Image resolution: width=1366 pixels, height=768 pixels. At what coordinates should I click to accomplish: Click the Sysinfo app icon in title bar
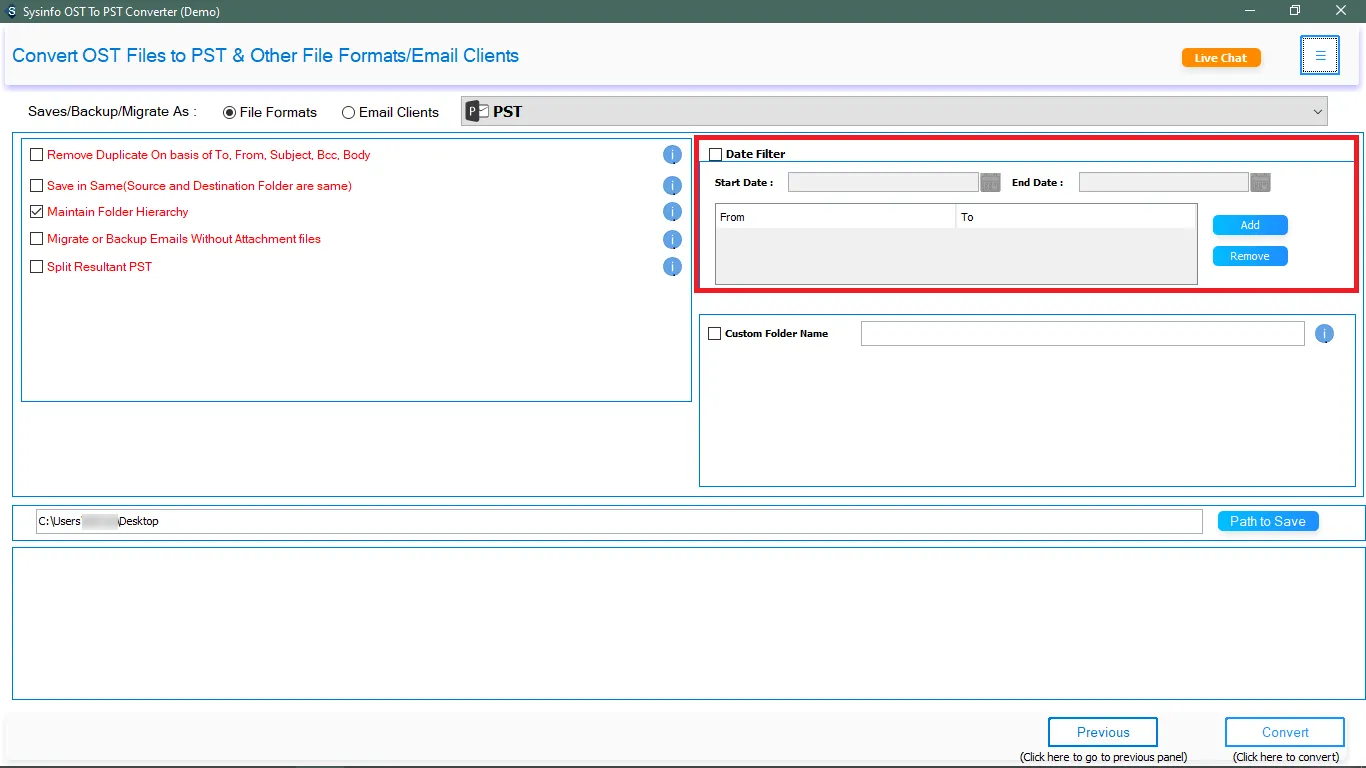11,11
